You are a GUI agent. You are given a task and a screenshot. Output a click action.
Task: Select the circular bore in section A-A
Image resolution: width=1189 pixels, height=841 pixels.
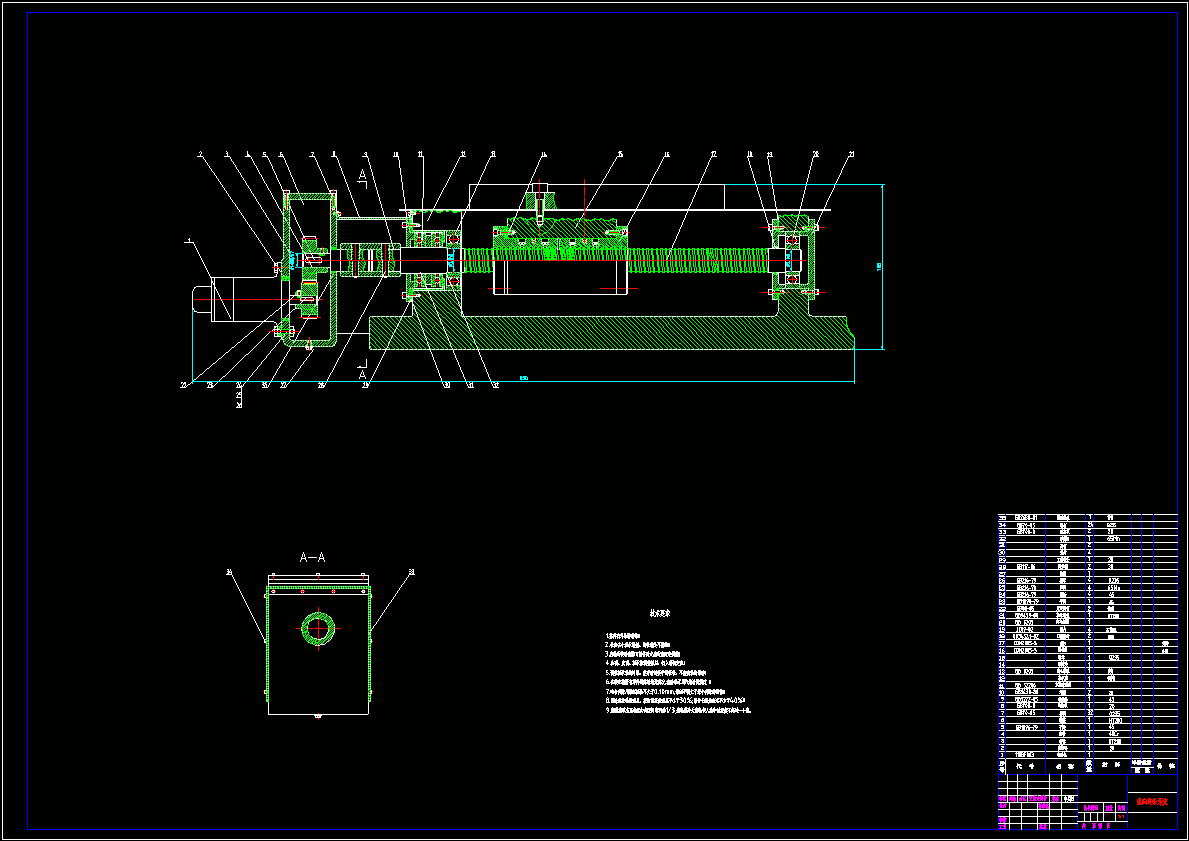pos(318,629)
